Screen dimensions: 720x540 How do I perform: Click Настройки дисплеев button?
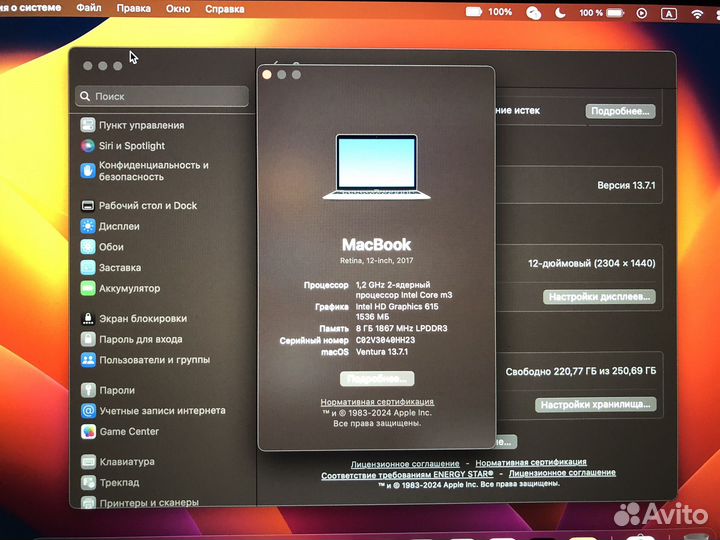point(599,297)
